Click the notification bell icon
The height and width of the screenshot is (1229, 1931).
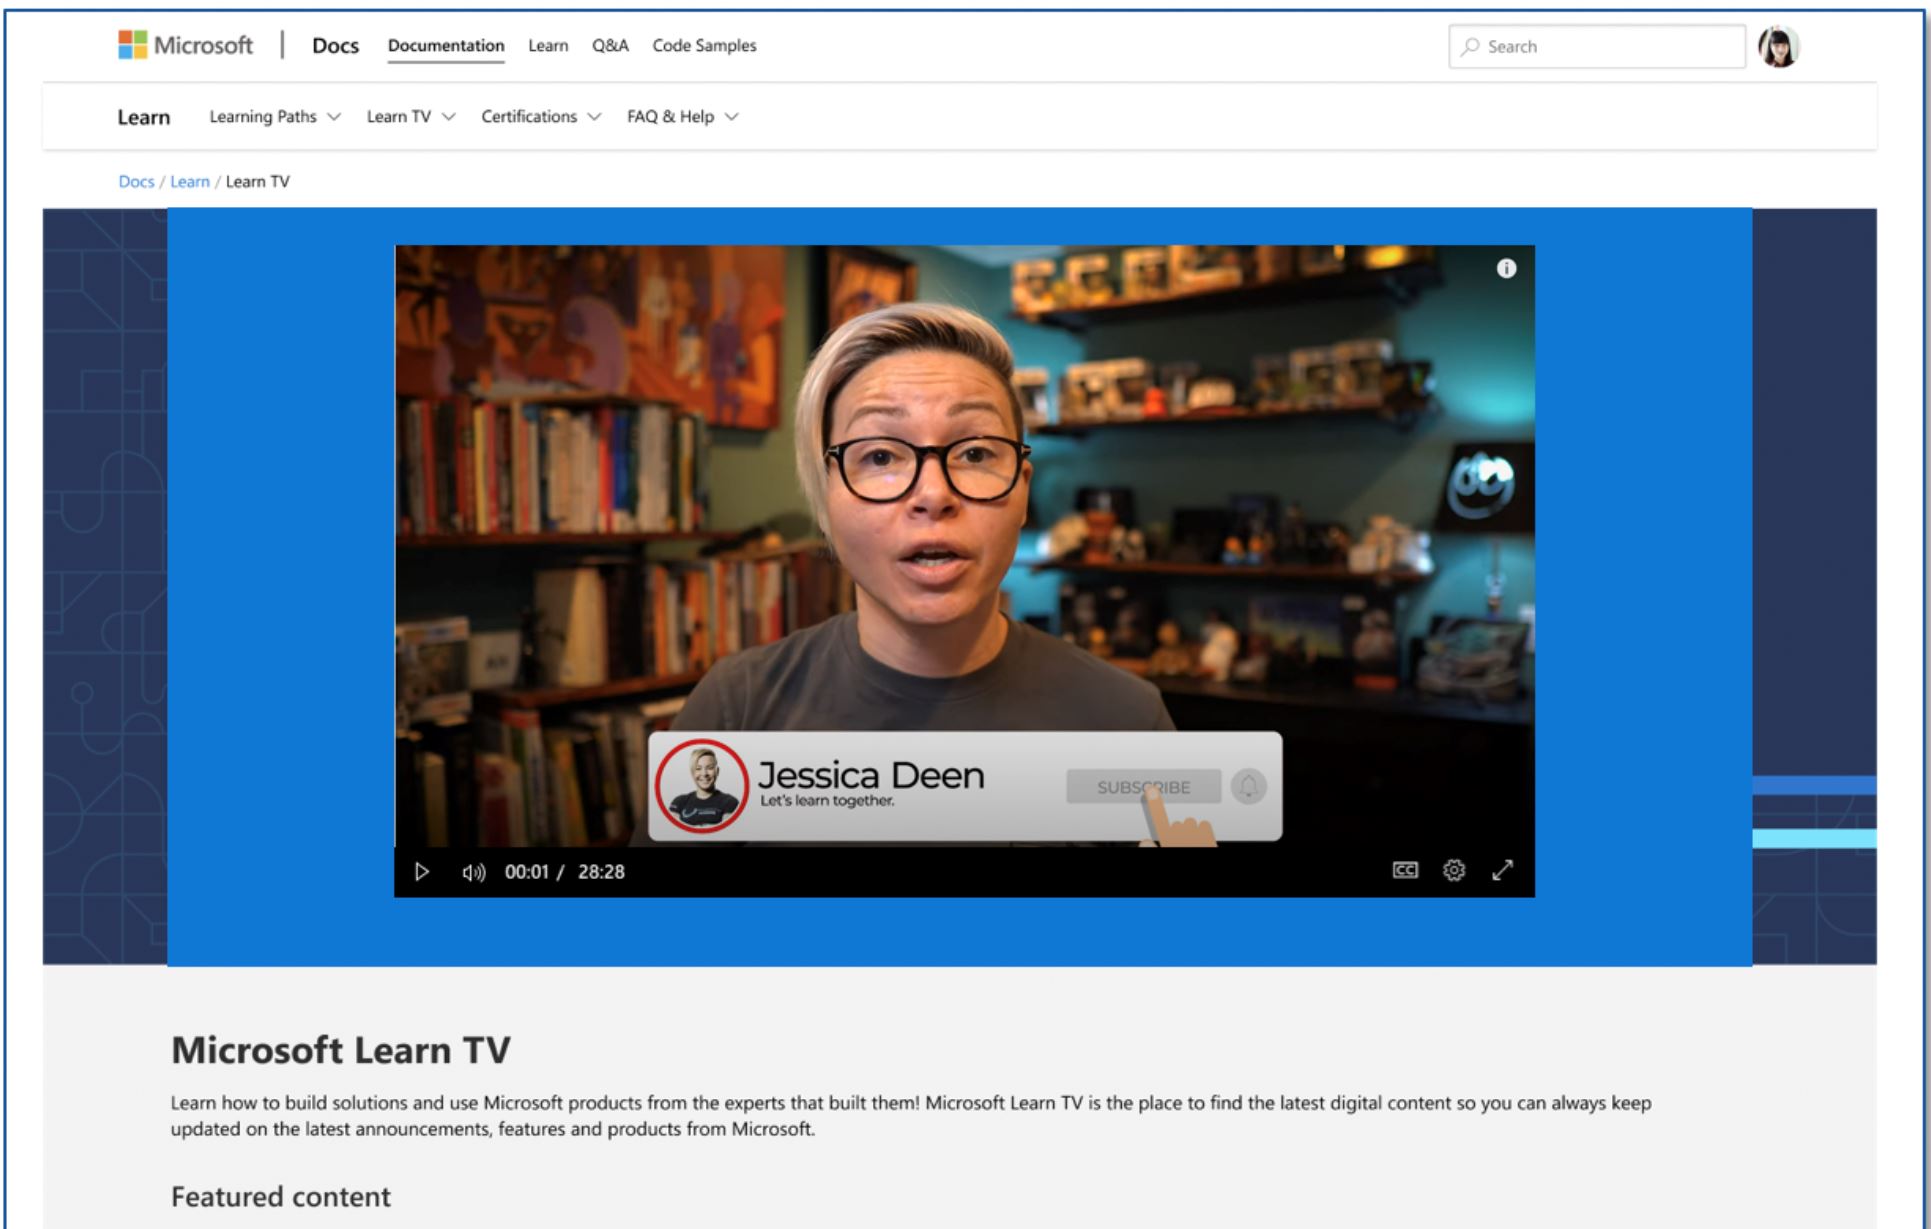(x=1247, y=786)
